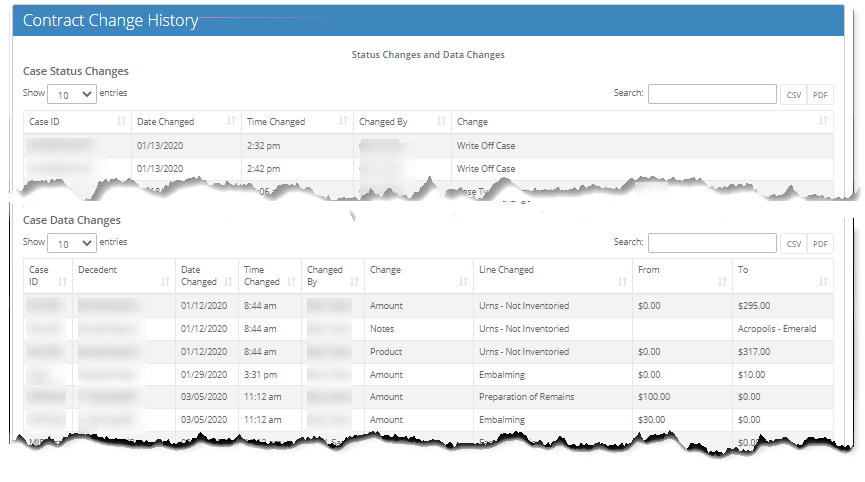This screenshot has width=865, height=482.
Task: Sort Case Data table by From column
Action: tap(681, 276)
